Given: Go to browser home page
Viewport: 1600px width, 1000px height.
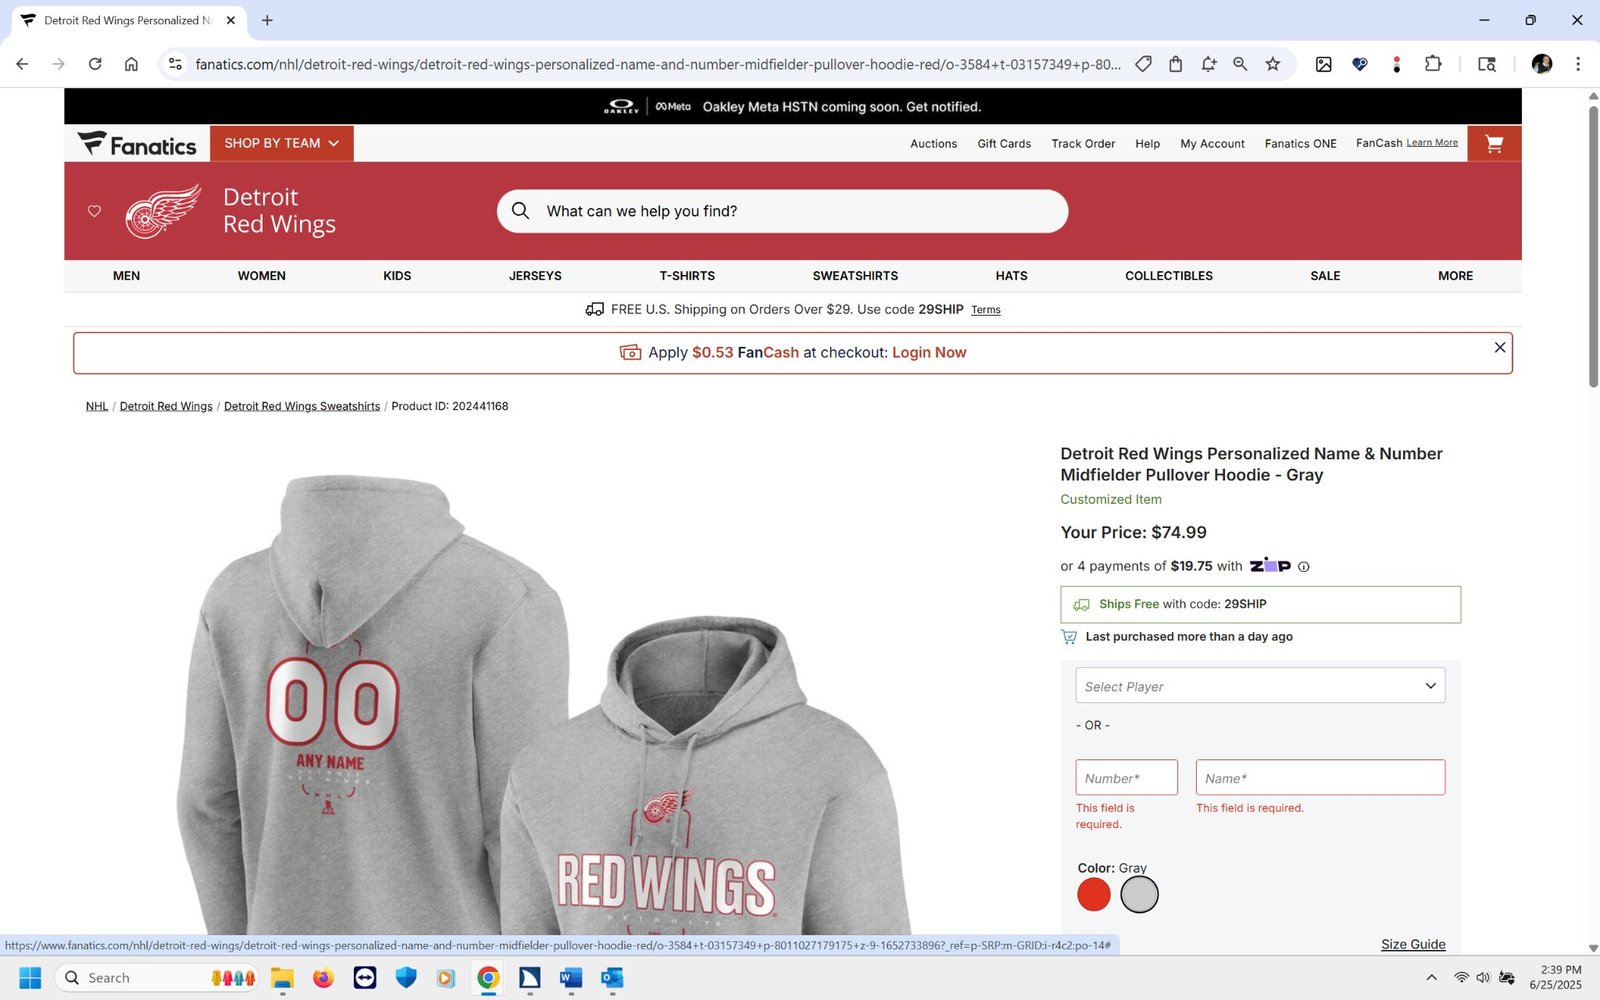Looking at the screenshot, I should coord(131,64).
